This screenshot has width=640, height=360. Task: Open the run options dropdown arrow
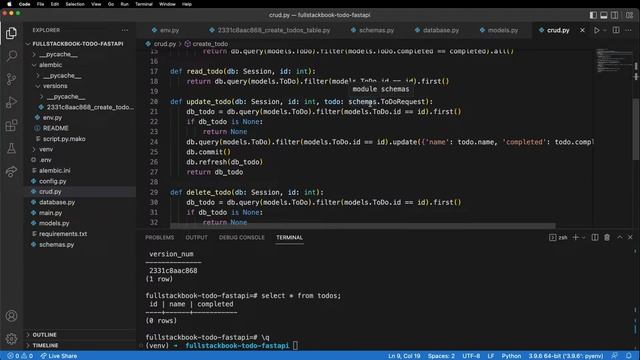pyautogui.click(x=604, y=30)
